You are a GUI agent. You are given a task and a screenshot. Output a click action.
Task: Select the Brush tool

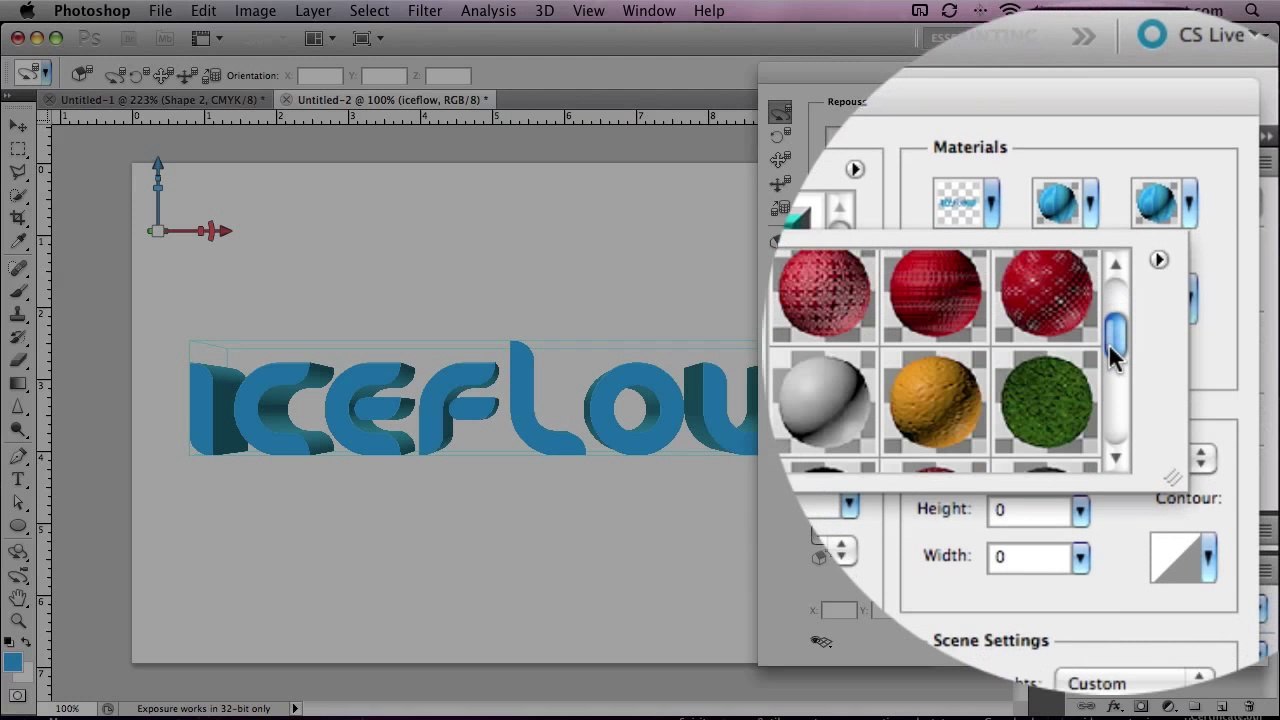pos(18,291)
